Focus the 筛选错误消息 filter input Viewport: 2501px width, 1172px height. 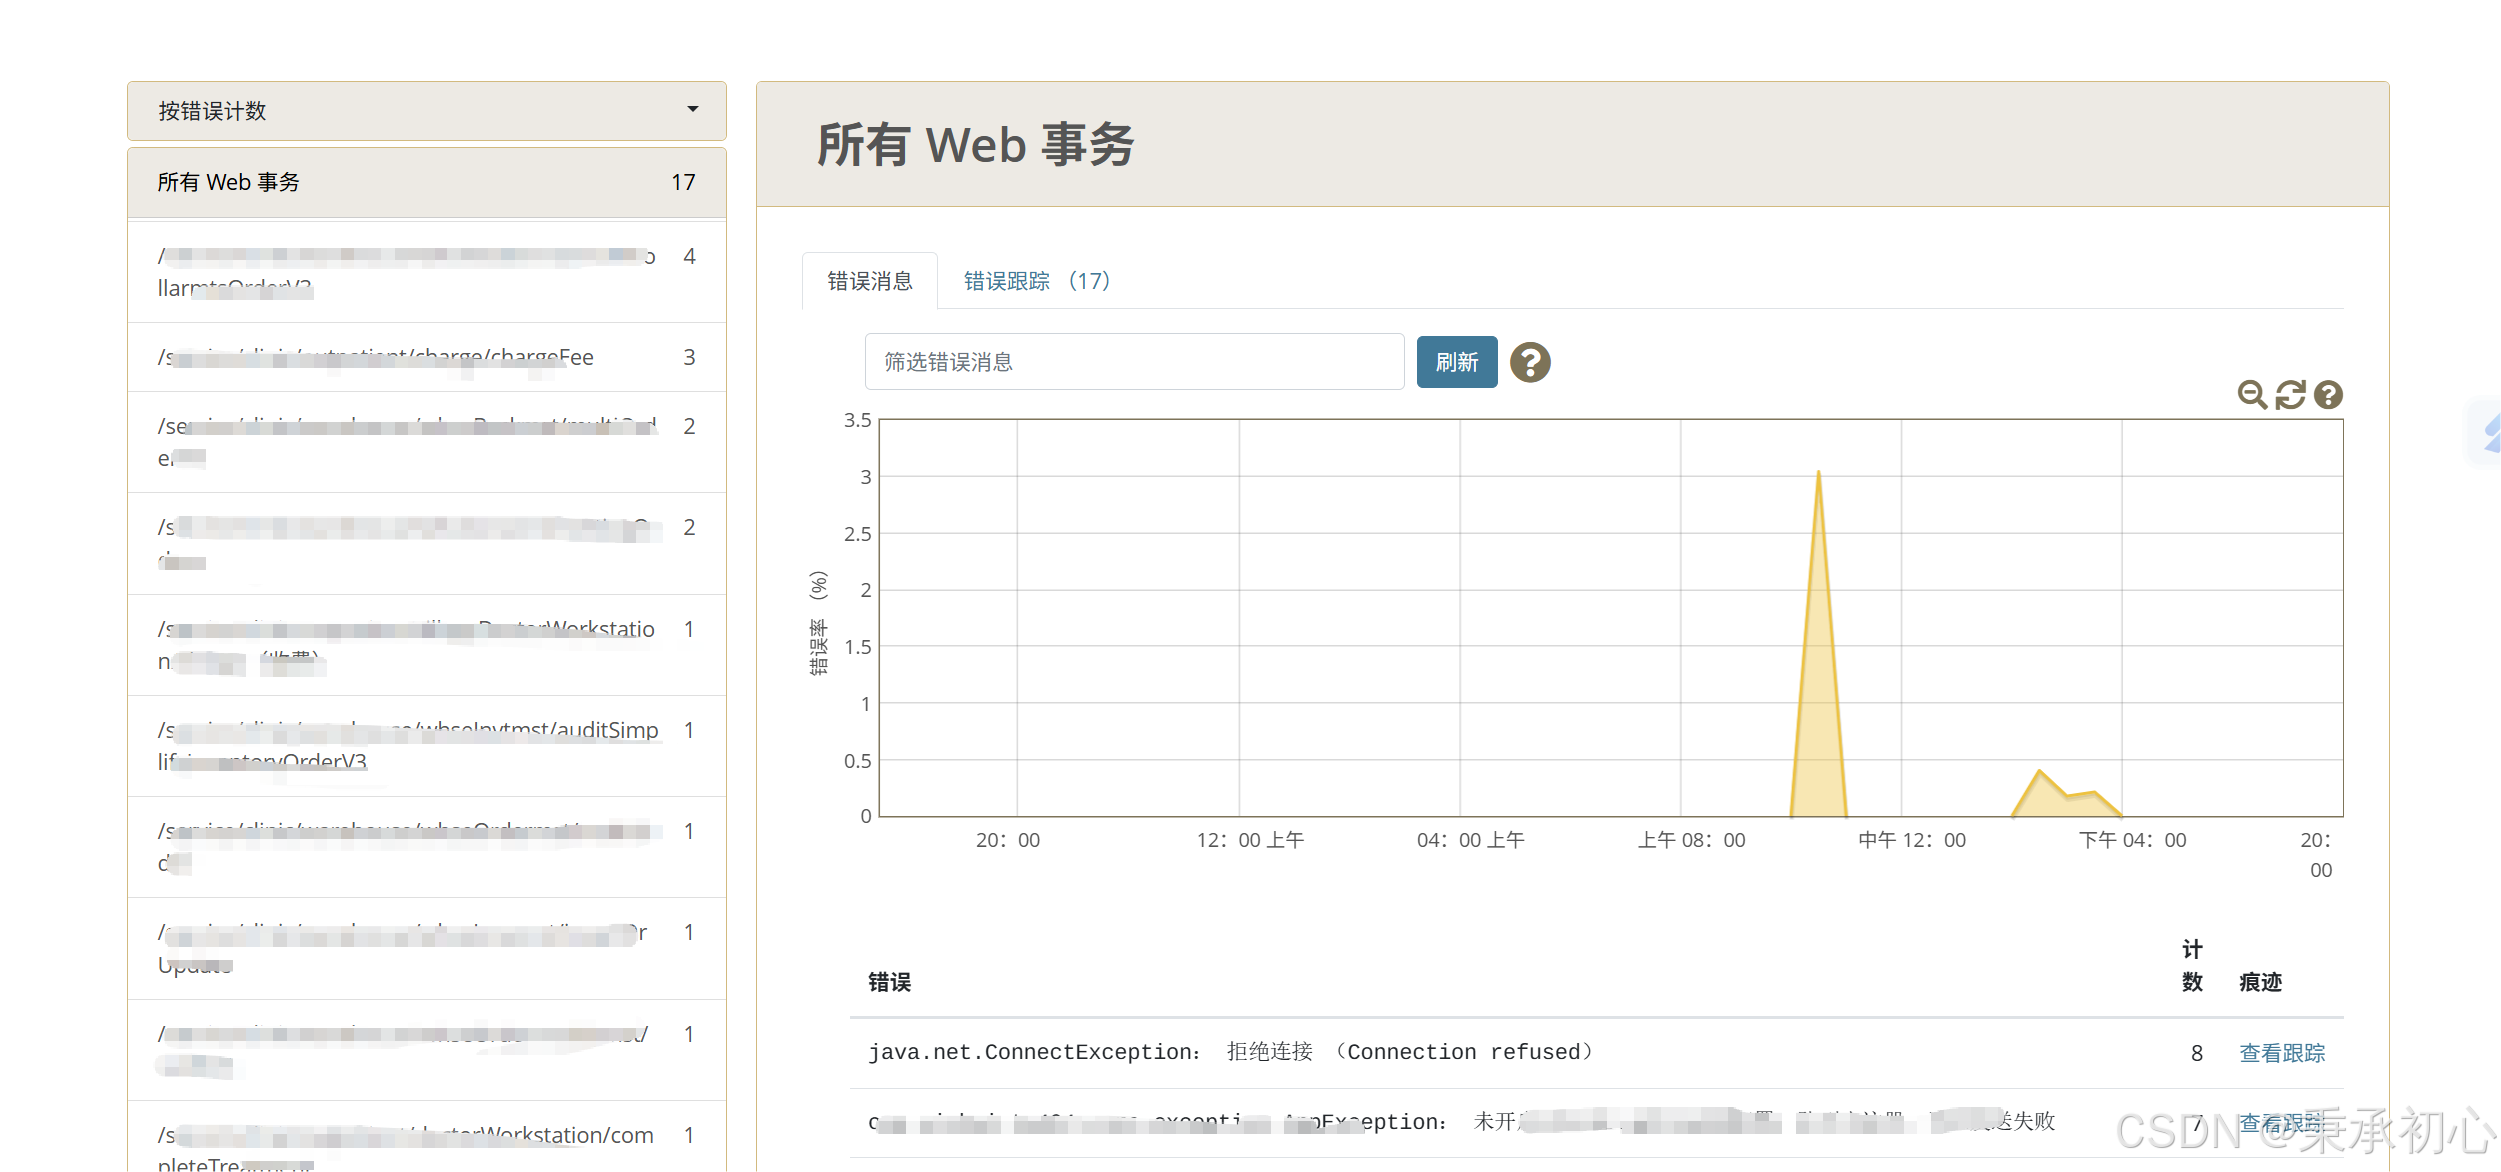[1133, 362]
